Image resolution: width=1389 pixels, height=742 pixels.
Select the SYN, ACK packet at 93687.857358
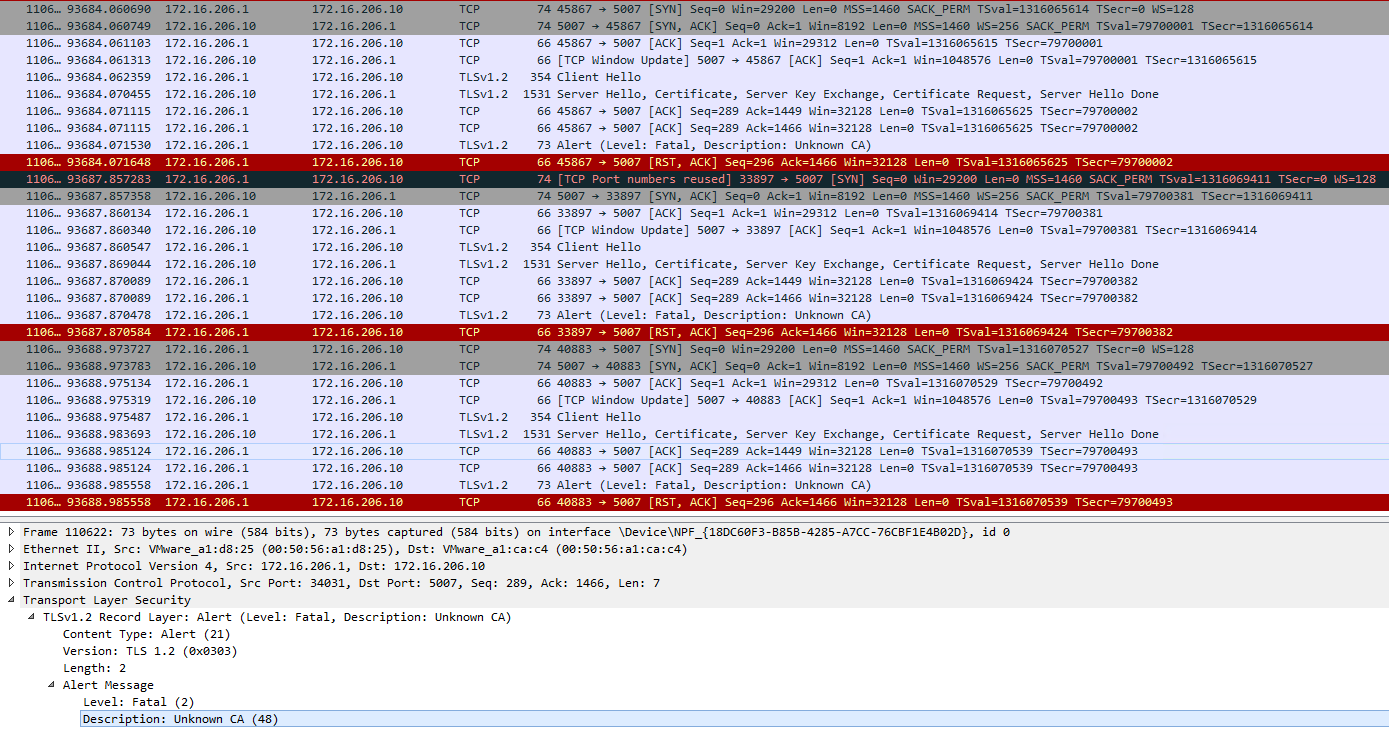[694, 196]
